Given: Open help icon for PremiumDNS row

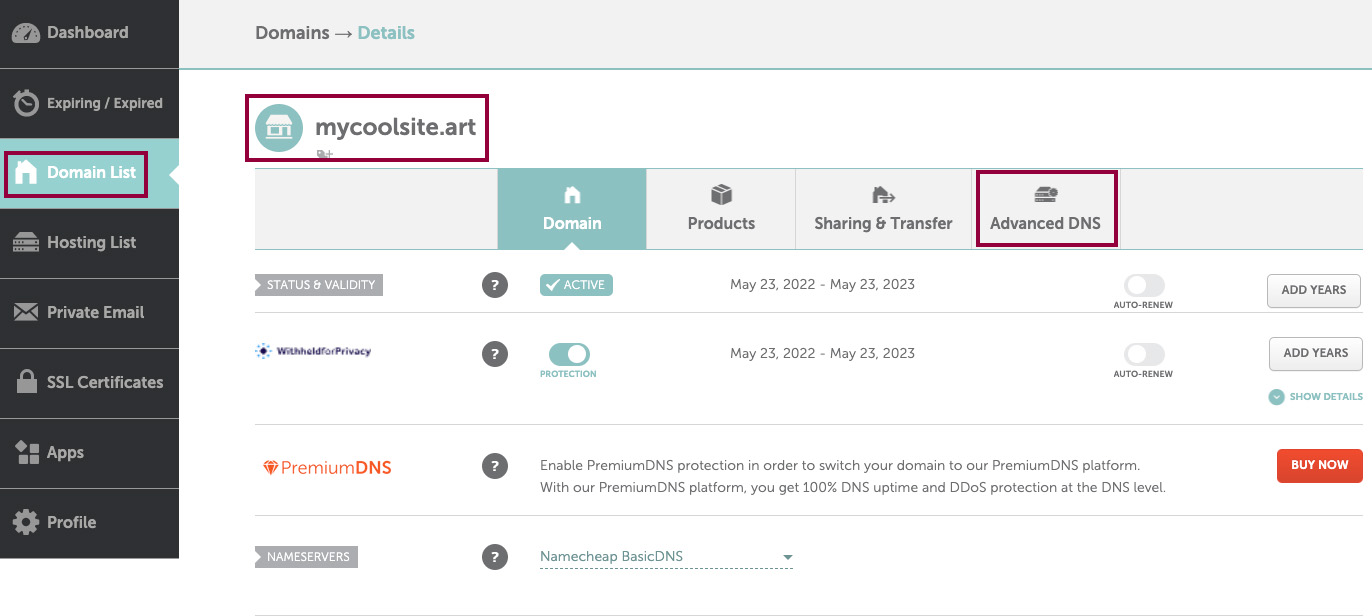Looking at the screenshot, I should (494, 466).
